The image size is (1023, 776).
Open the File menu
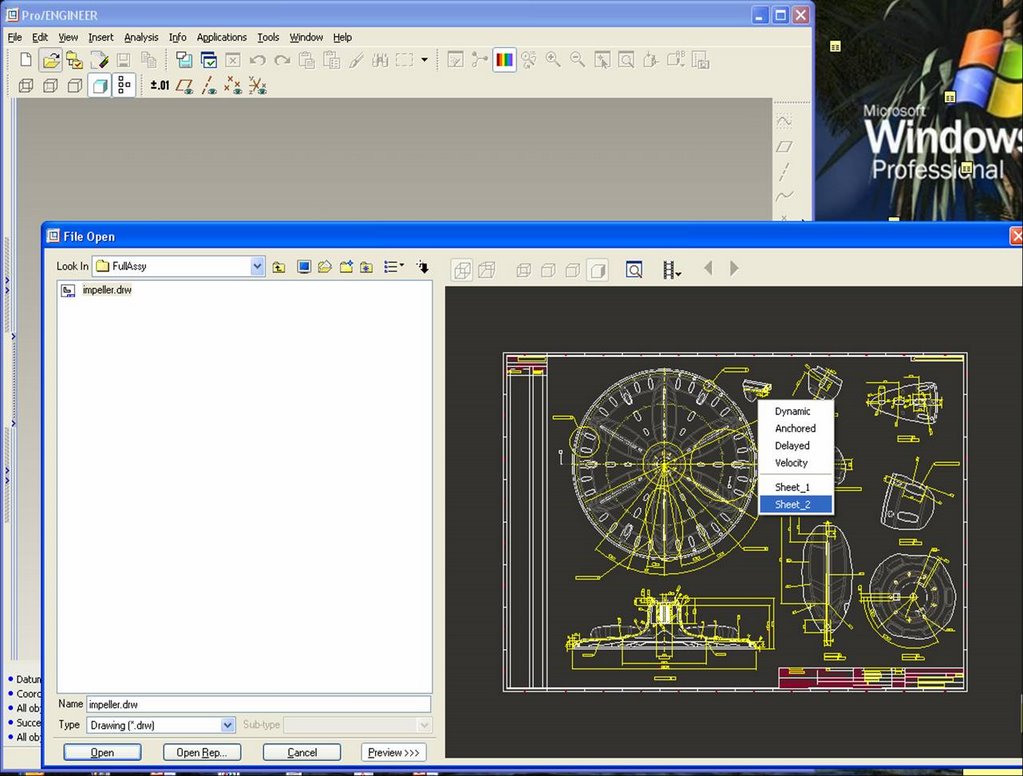14,37
